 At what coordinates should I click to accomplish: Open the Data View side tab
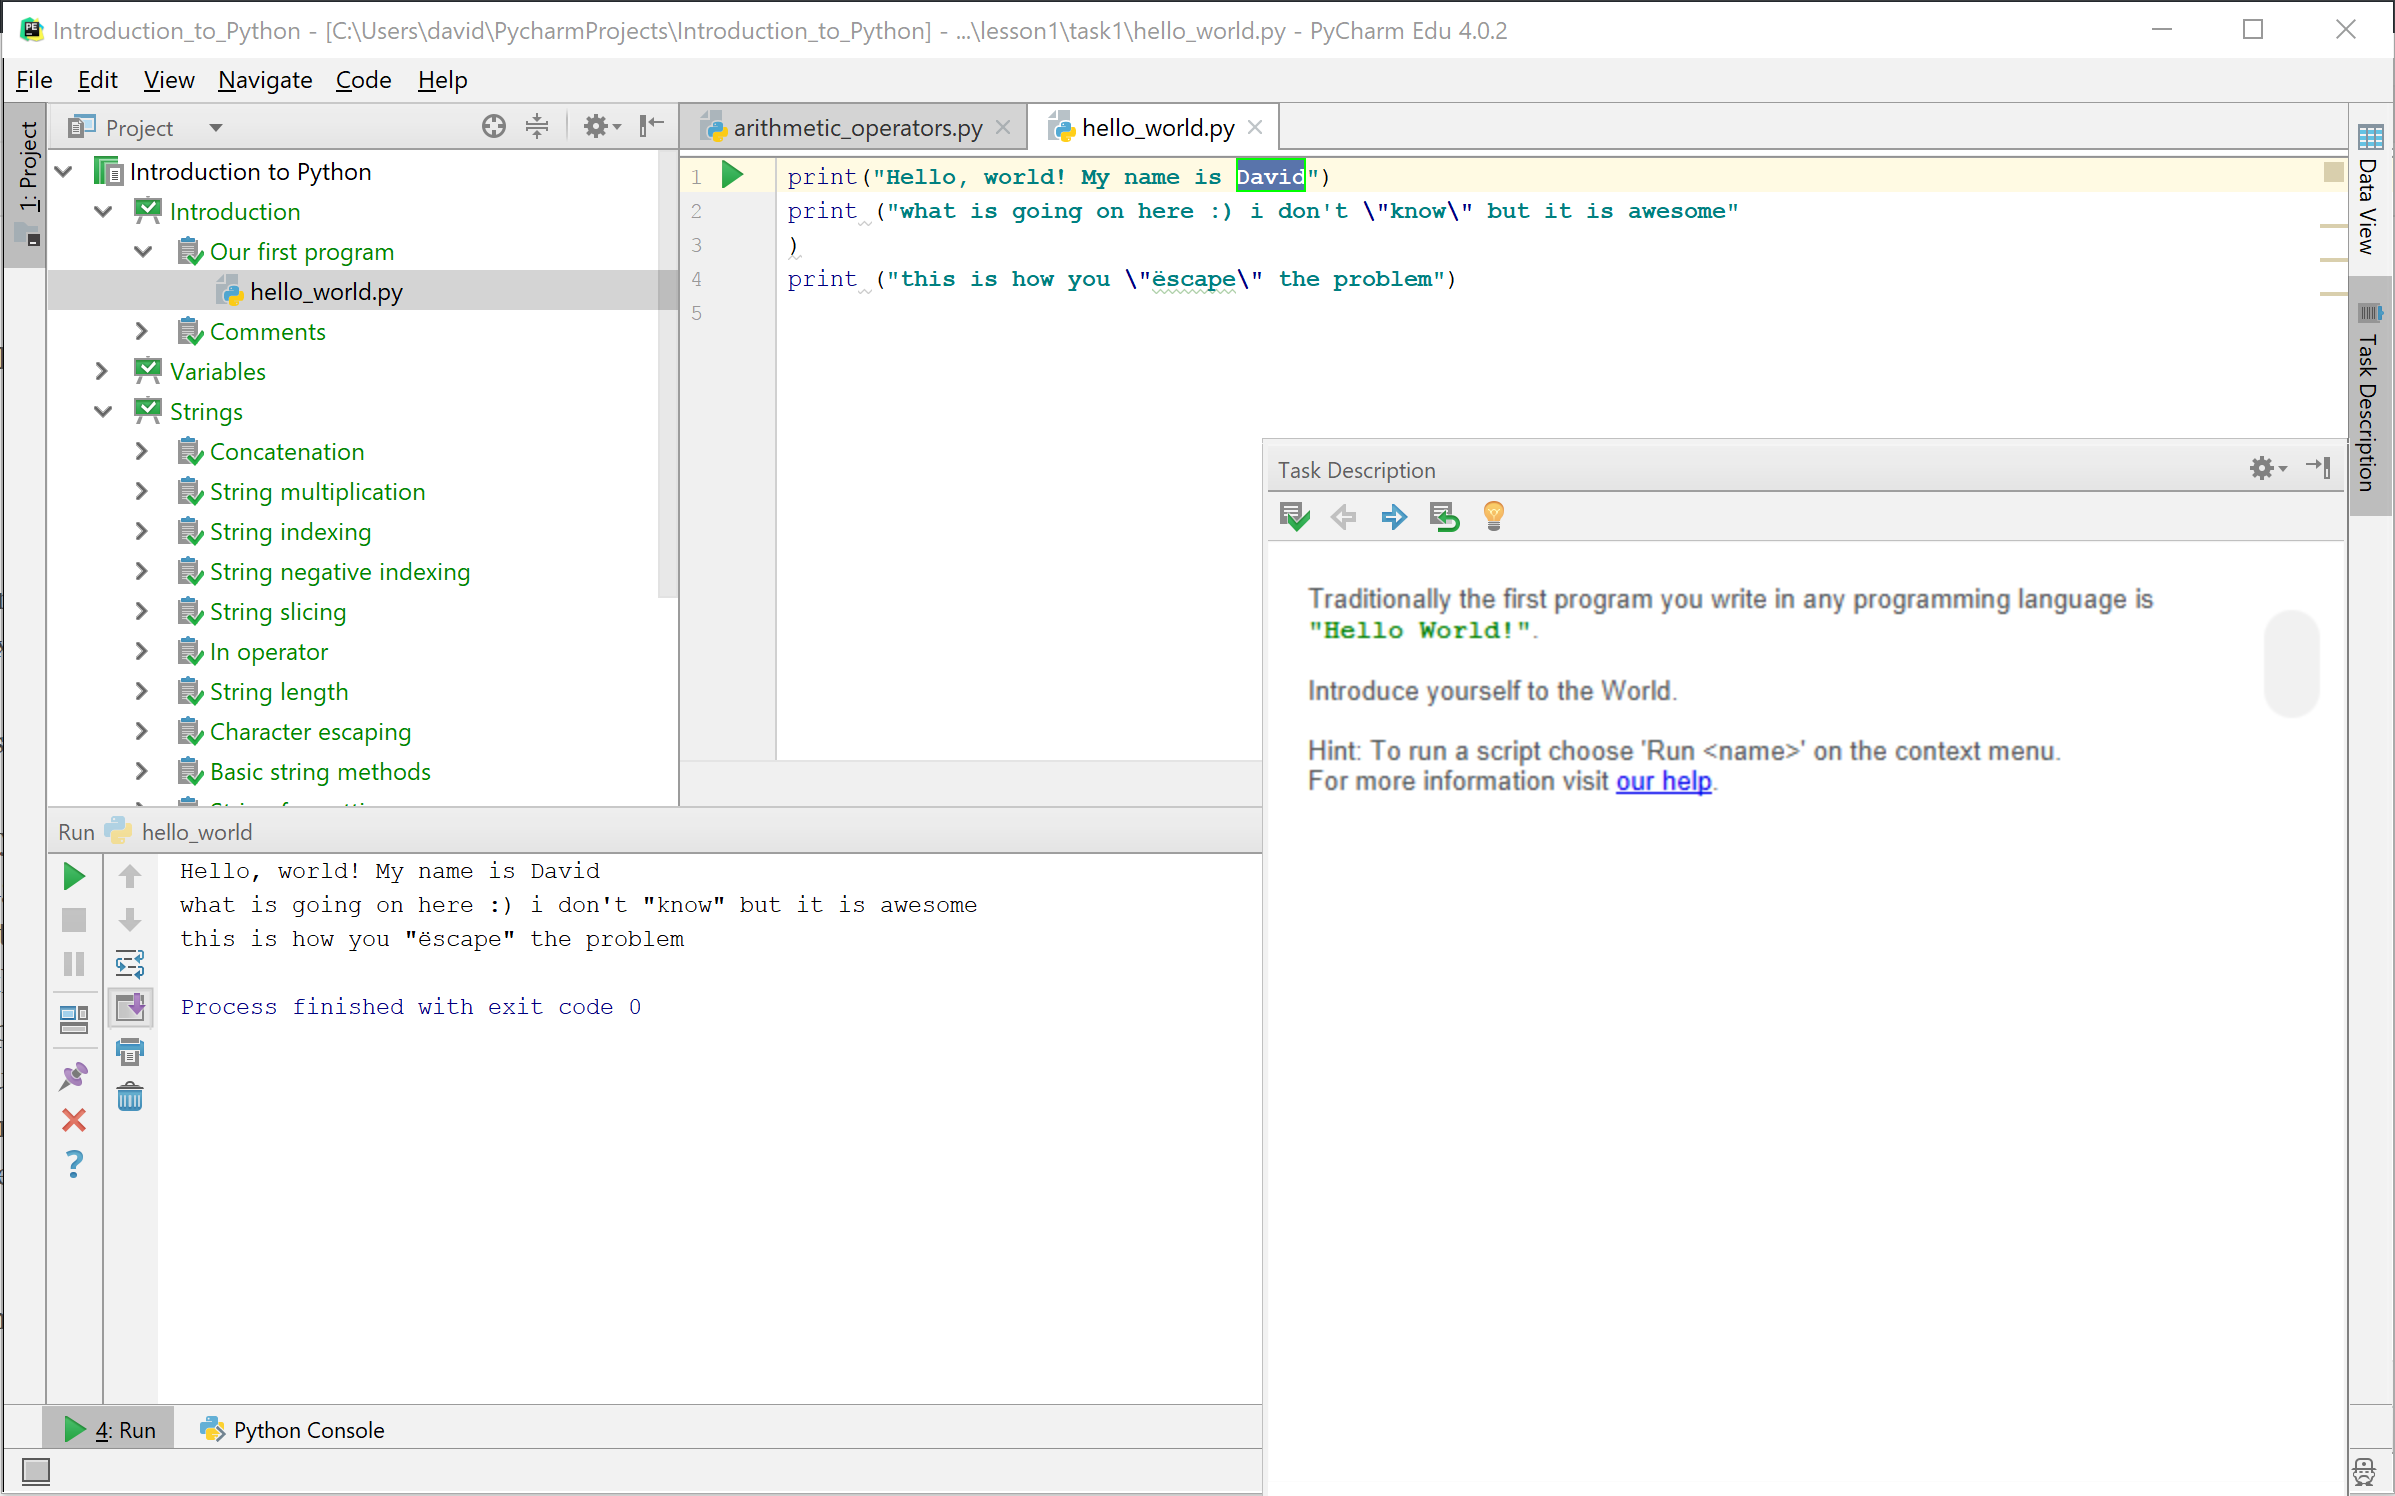pos(2369,190)
